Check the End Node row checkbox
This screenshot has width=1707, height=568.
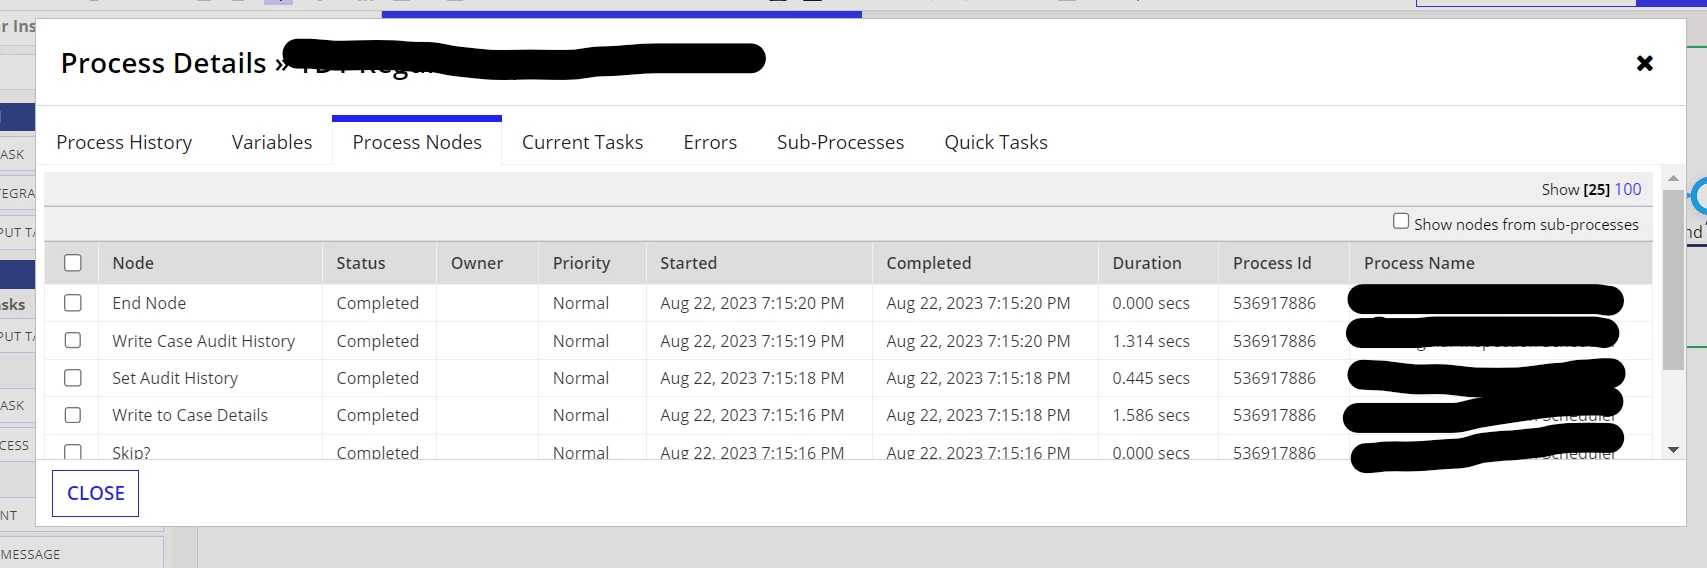73,302
